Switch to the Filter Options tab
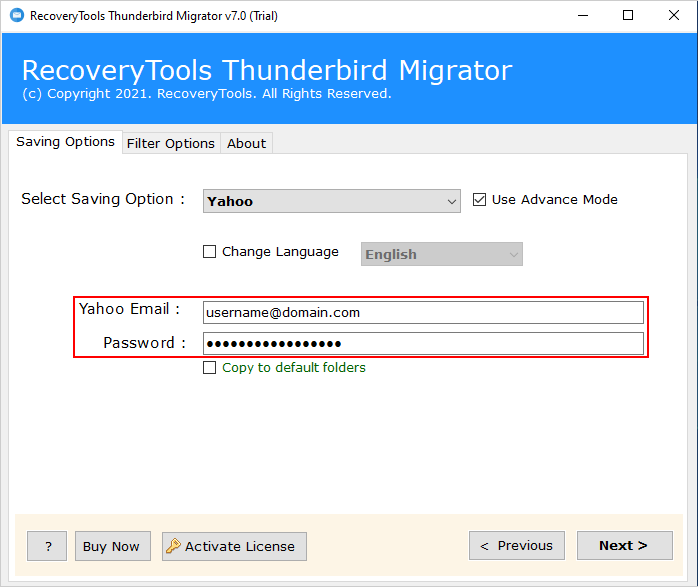Image resolution: width=698 pixels, height=587 pixels. pyautogui.click(x=171, y=143)
